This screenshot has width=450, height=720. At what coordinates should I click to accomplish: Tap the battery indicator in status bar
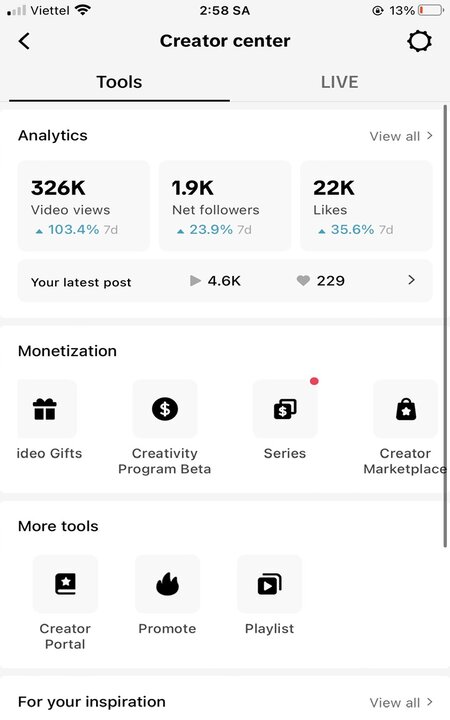(x=430, y=10)
